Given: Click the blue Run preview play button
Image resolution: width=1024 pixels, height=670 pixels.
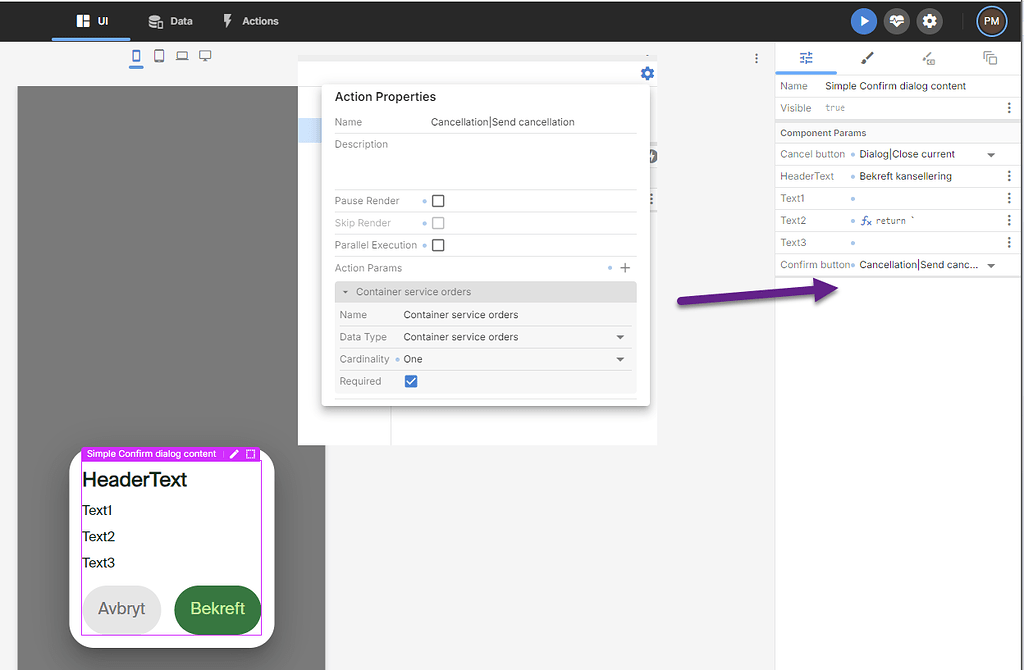Looking at the screenshot, I should click(864, 21).
